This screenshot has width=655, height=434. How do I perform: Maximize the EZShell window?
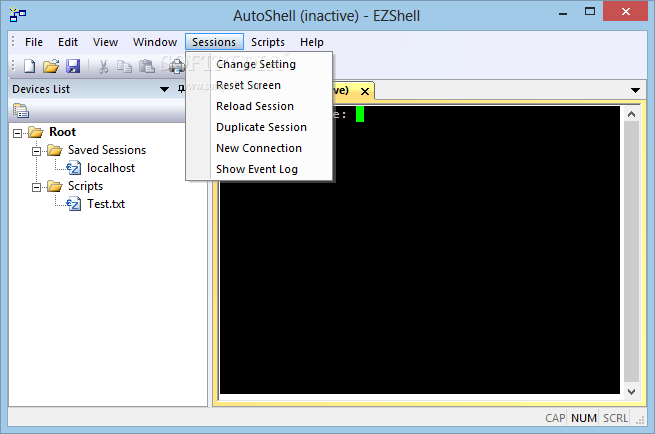(x=590, y=12)
